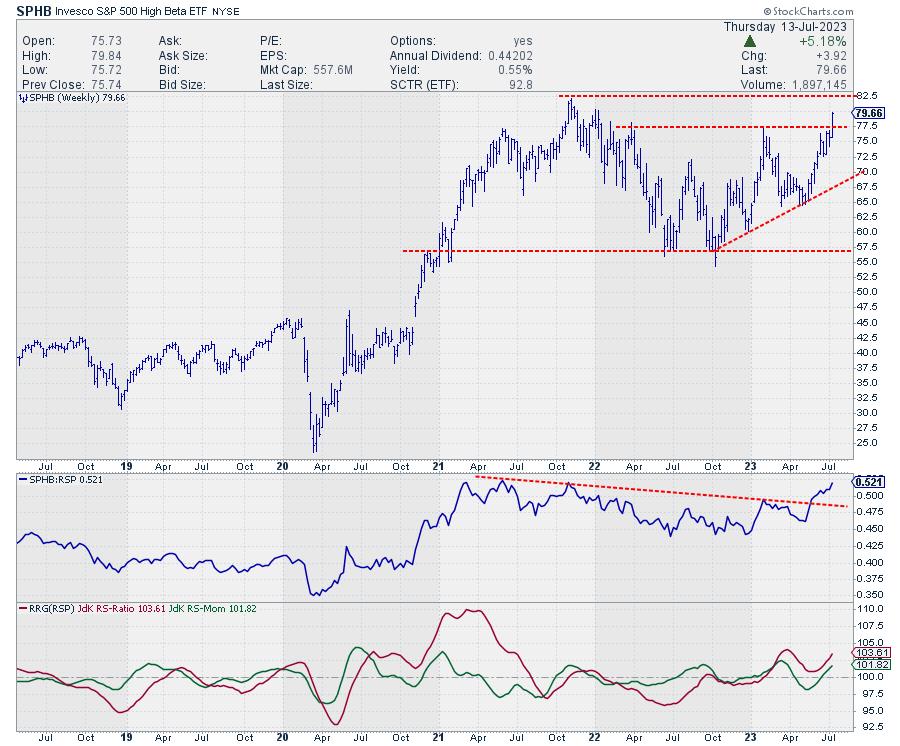Click the '21' year marker on price chart axis

pyautogui.click(x=438, y=465)
